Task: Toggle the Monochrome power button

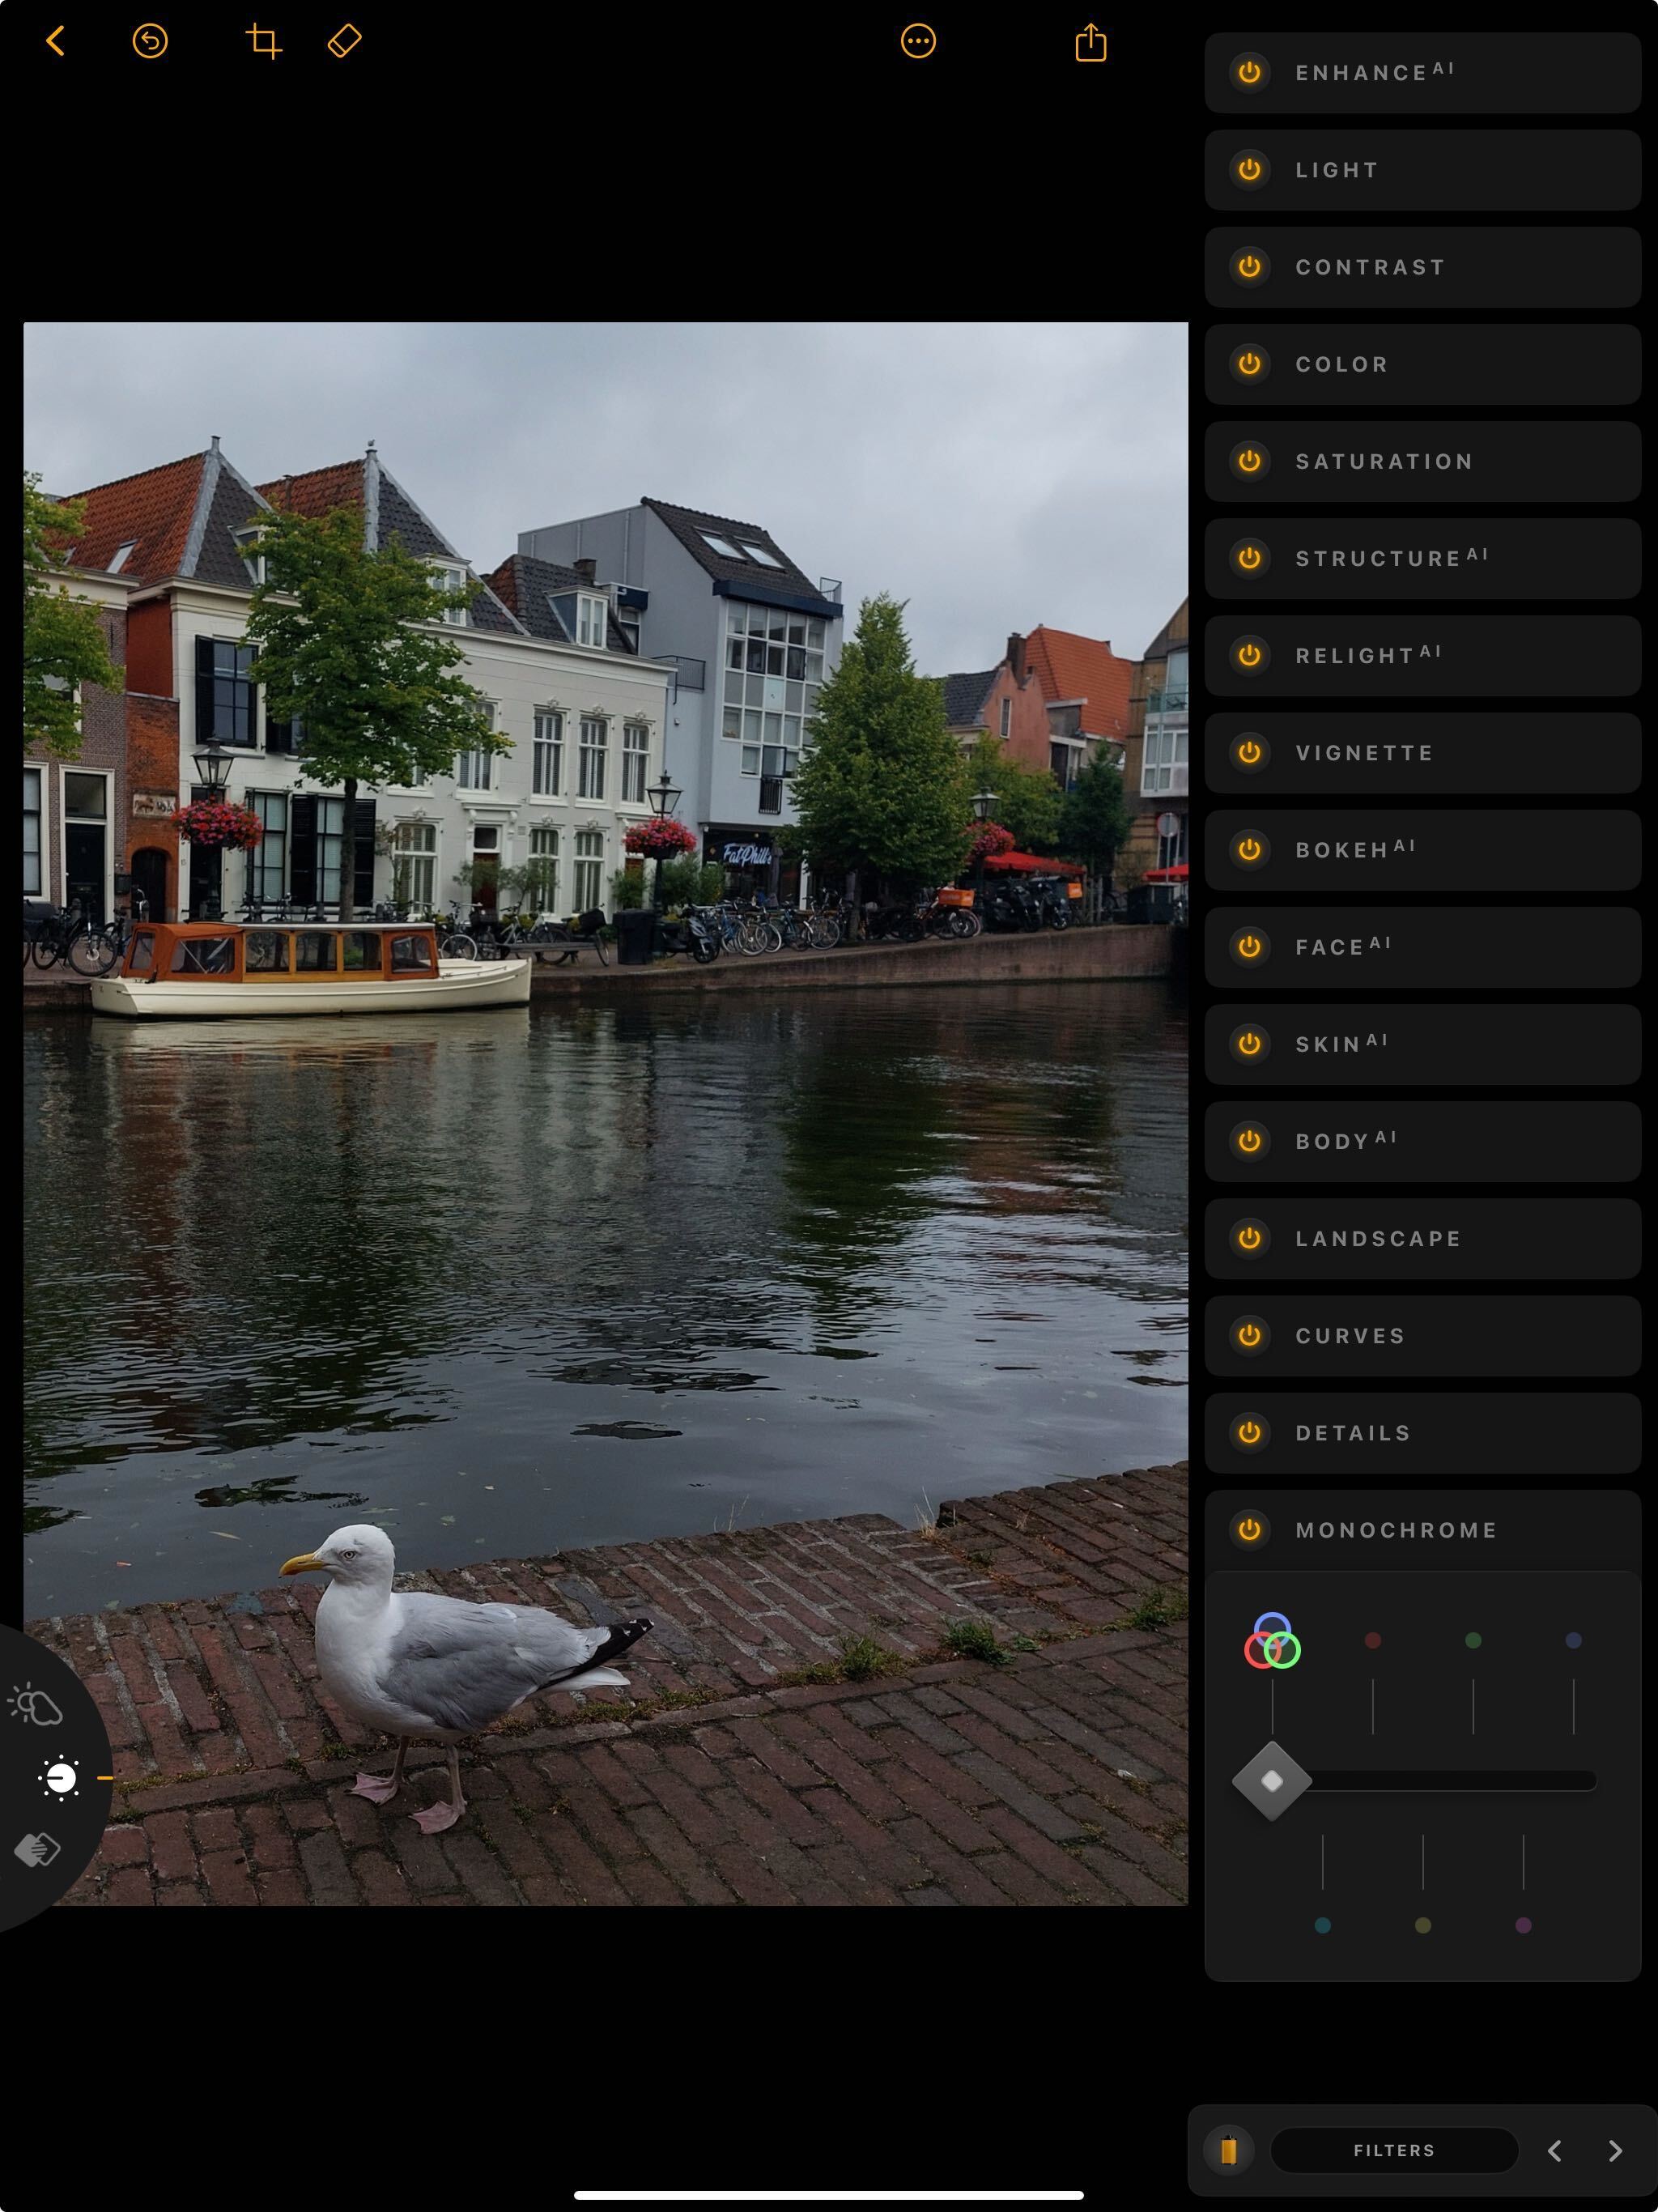Action: click(1249, 1530)
